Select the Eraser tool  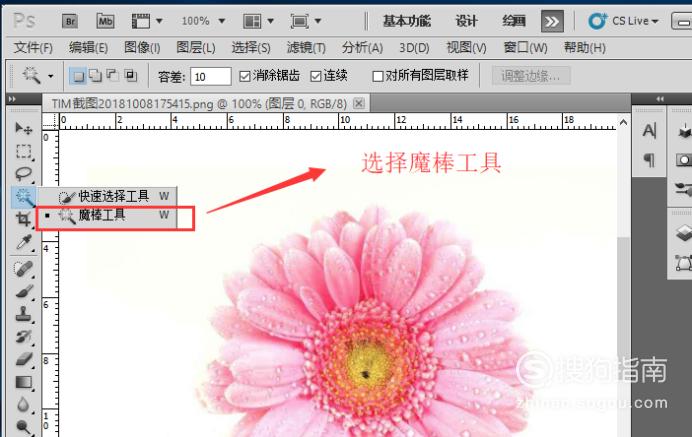[x=24, y=359]
